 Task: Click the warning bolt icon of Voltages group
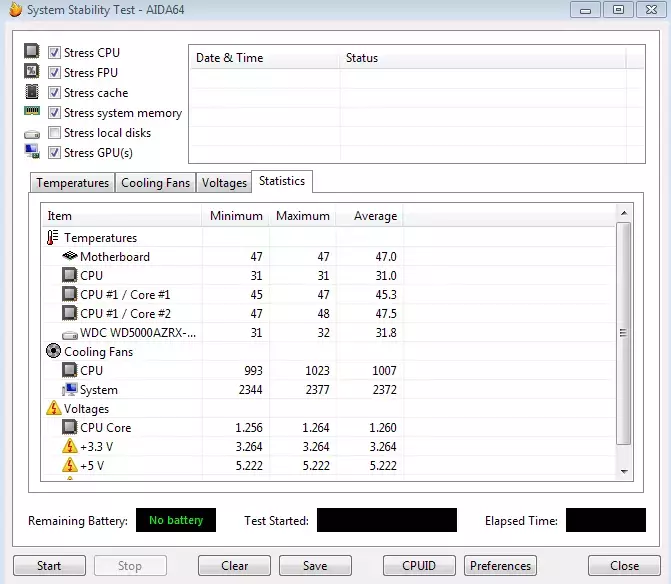[53, 408]
